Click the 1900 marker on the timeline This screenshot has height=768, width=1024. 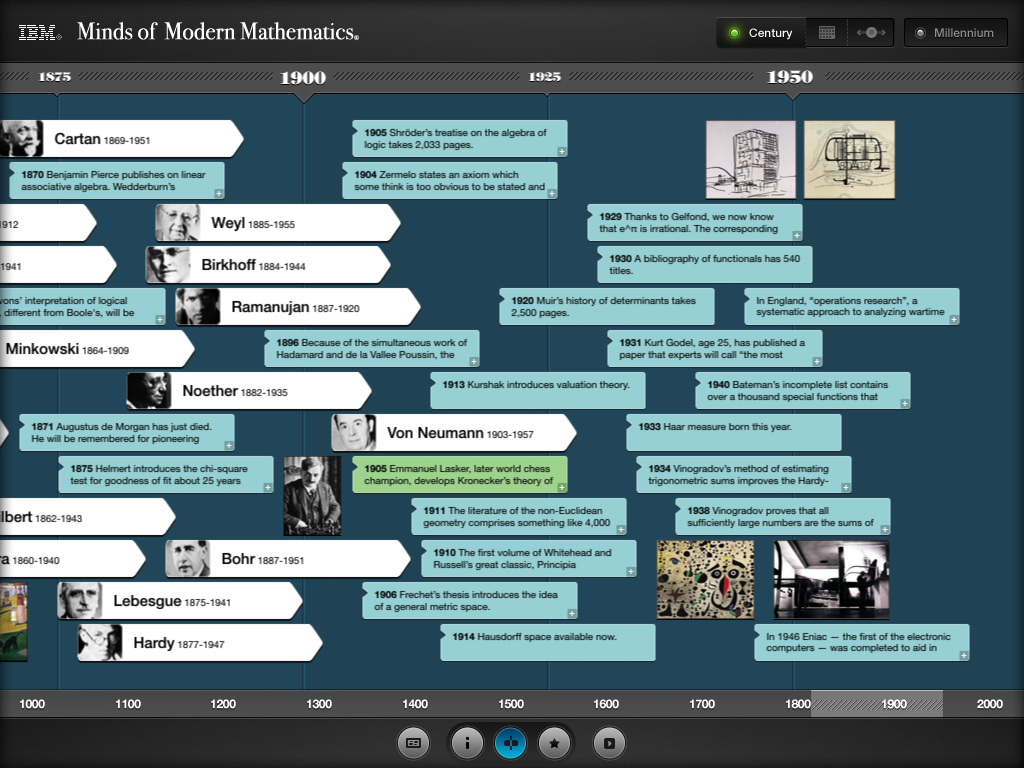pyautogui.click(x=303, y=78)
